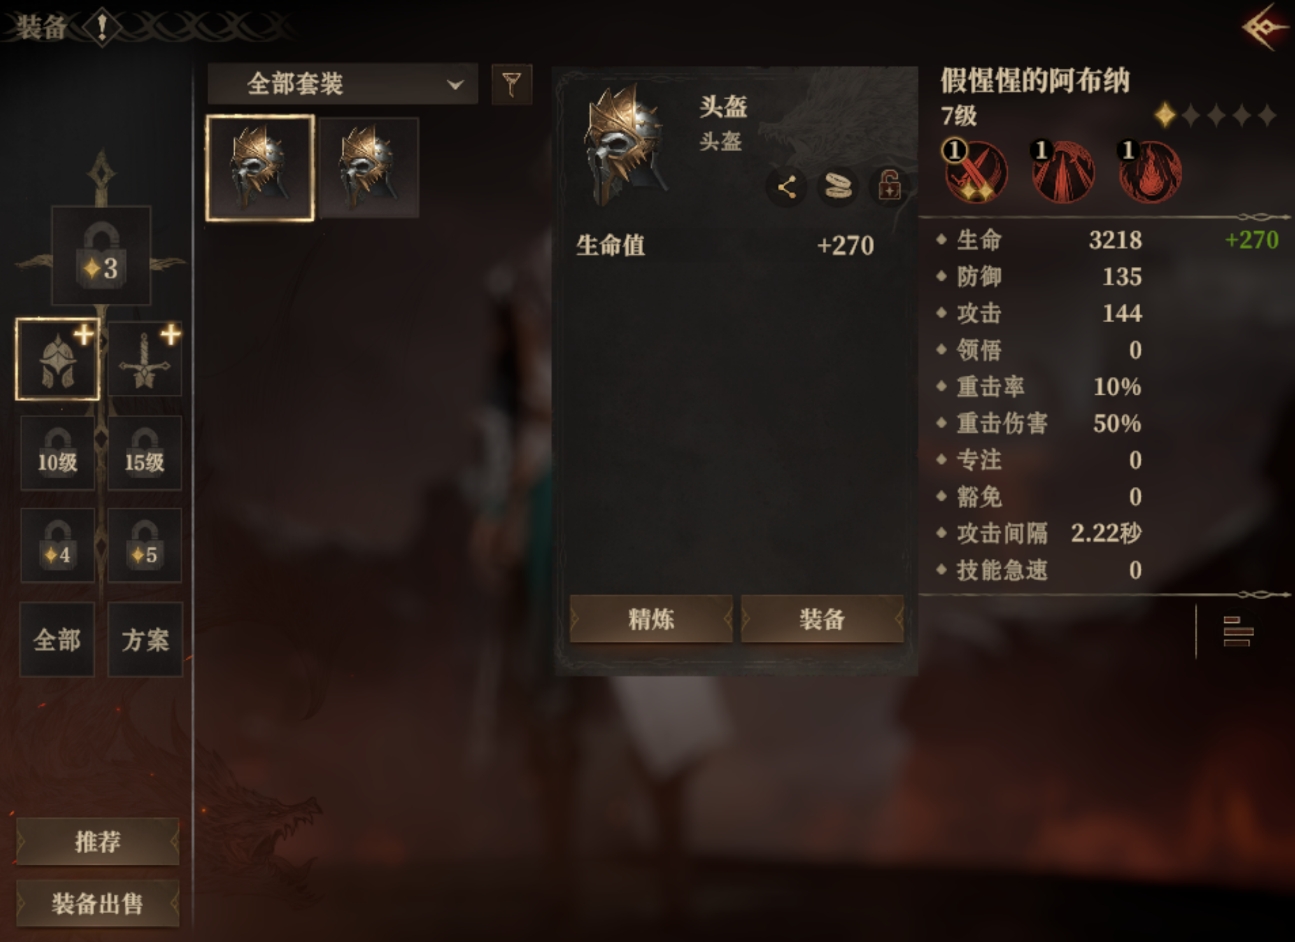The height and width of the screenshot is (942, 1295).
Task: Click the crossed swords skill icon
Action: pos(975,171)
